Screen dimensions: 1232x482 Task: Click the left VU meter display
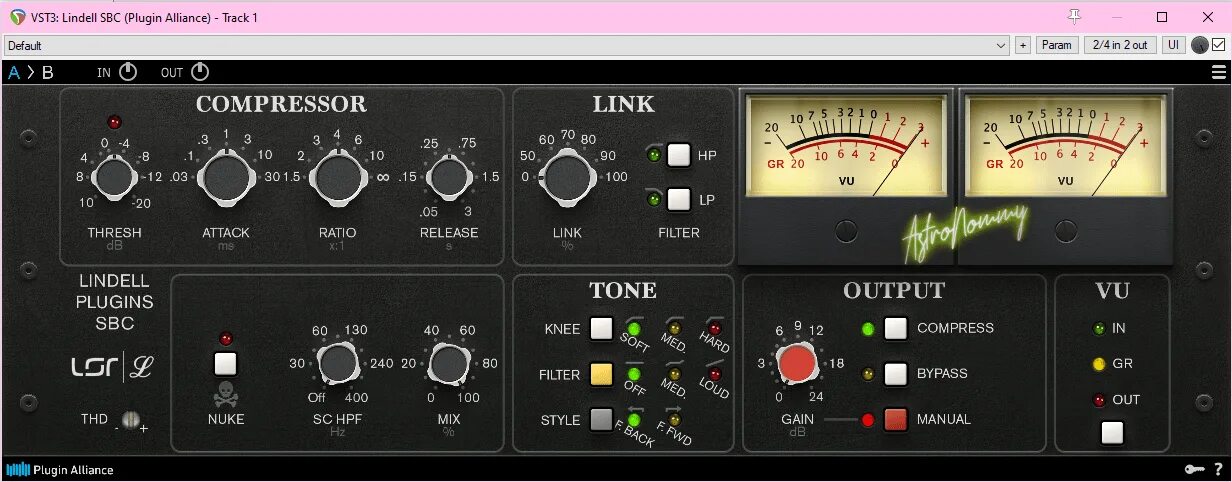coord(846,146)
